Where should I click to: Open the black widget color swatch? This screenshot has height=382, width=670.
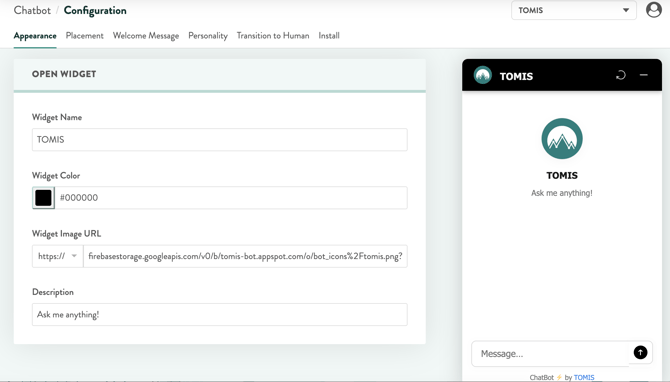point(44,198)
